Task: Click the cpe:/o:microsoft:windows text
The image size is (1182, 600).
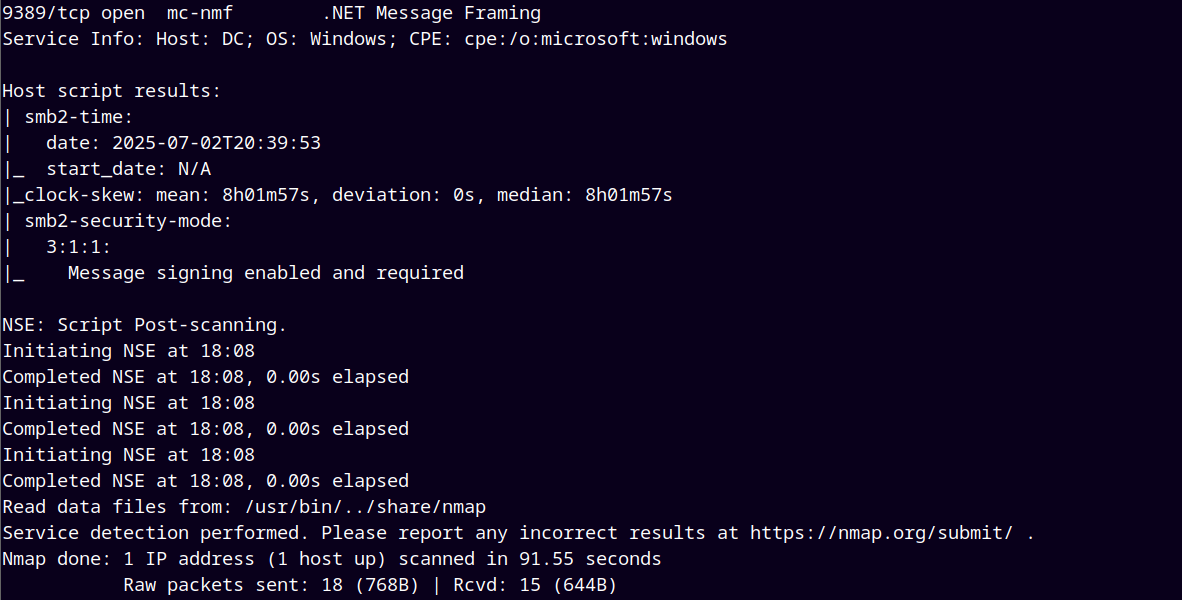Action: [596, 38]
